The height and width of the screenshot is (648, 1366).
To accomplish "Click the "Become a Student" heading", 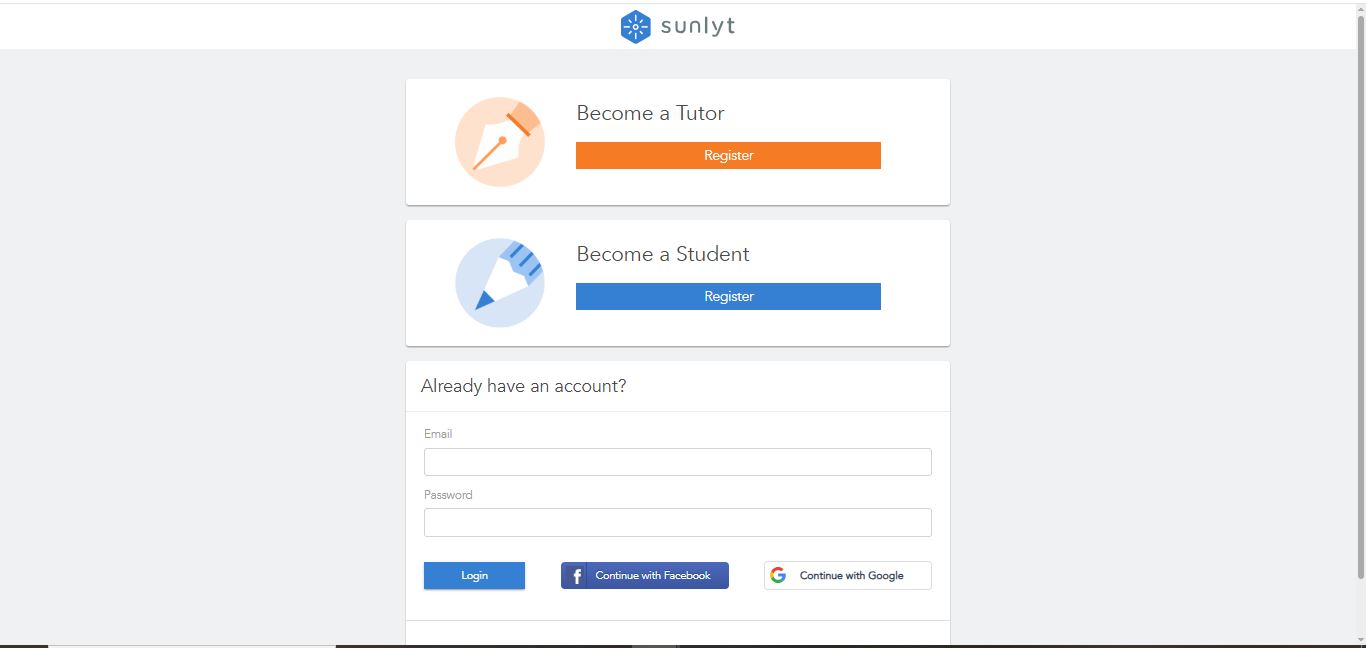I will (x=662, y=254).
